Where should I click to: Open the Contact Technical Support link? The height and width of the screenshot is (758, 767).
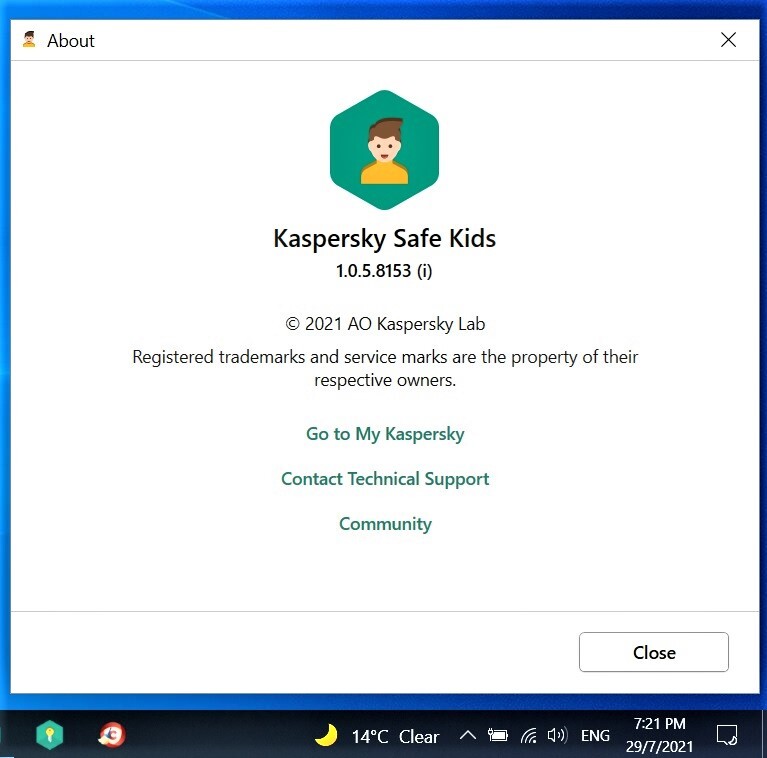click(x=385, y=479)
